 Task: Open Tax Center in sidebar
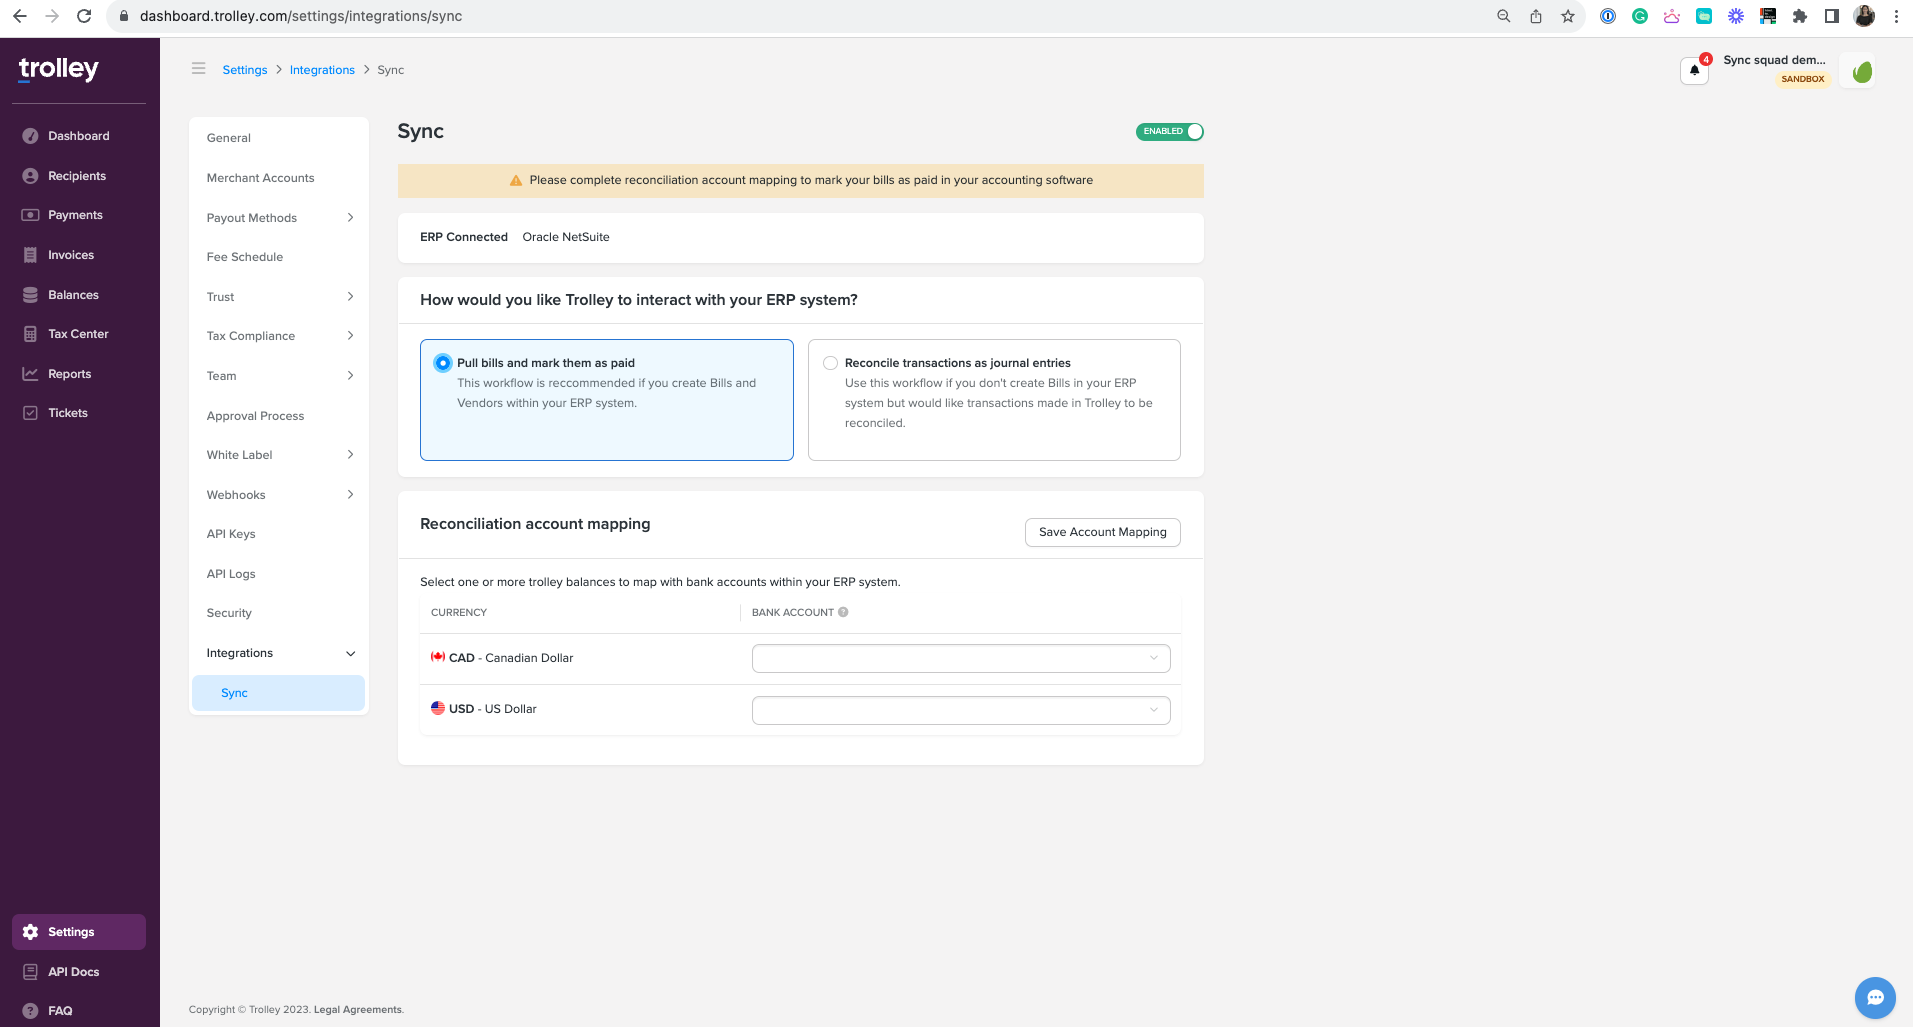(78, 334)
